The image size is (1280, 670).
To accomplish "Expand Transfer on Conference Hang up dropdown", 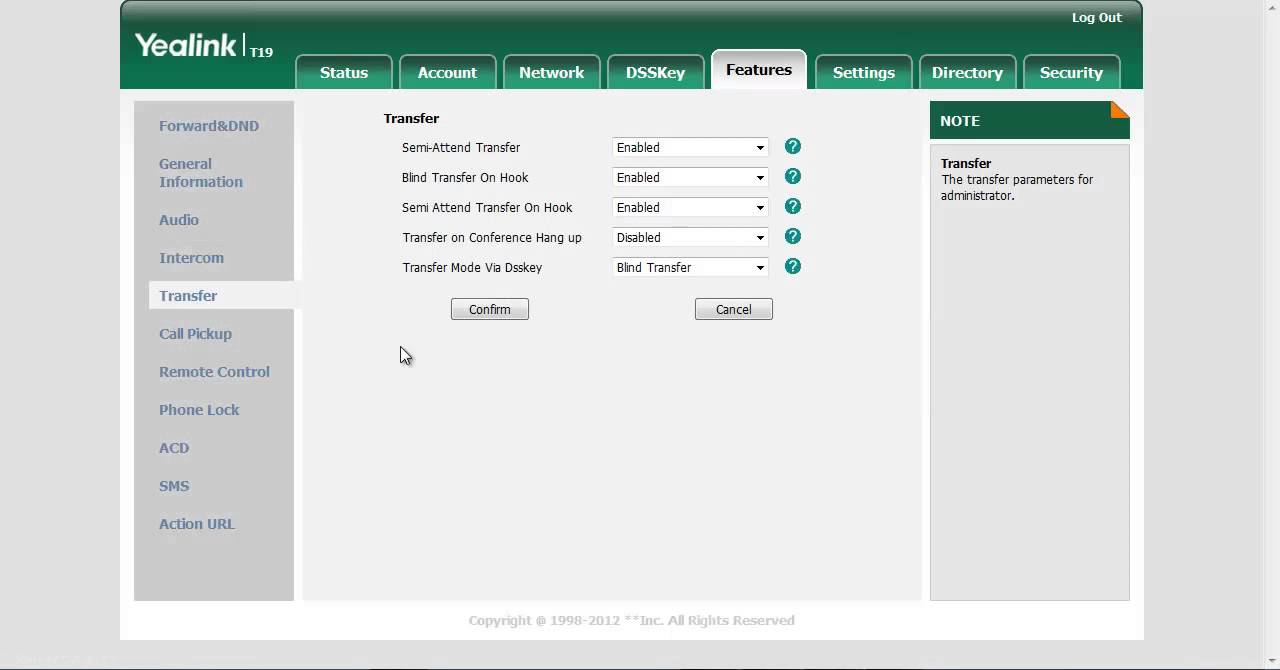I will click(690, 238).
